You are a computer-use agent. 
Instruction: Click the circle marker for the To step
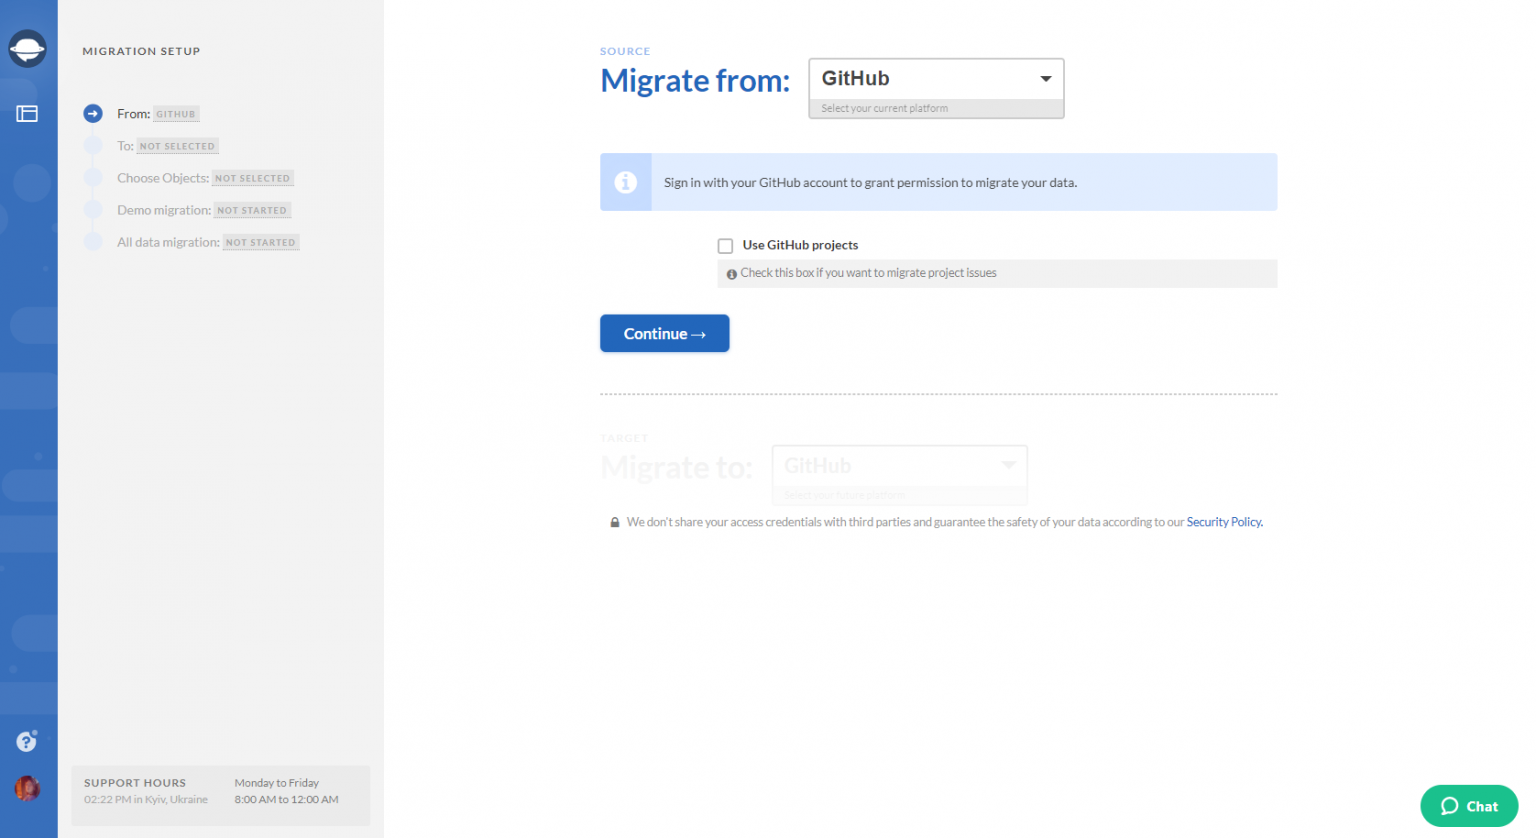click(x=93, y=145)
